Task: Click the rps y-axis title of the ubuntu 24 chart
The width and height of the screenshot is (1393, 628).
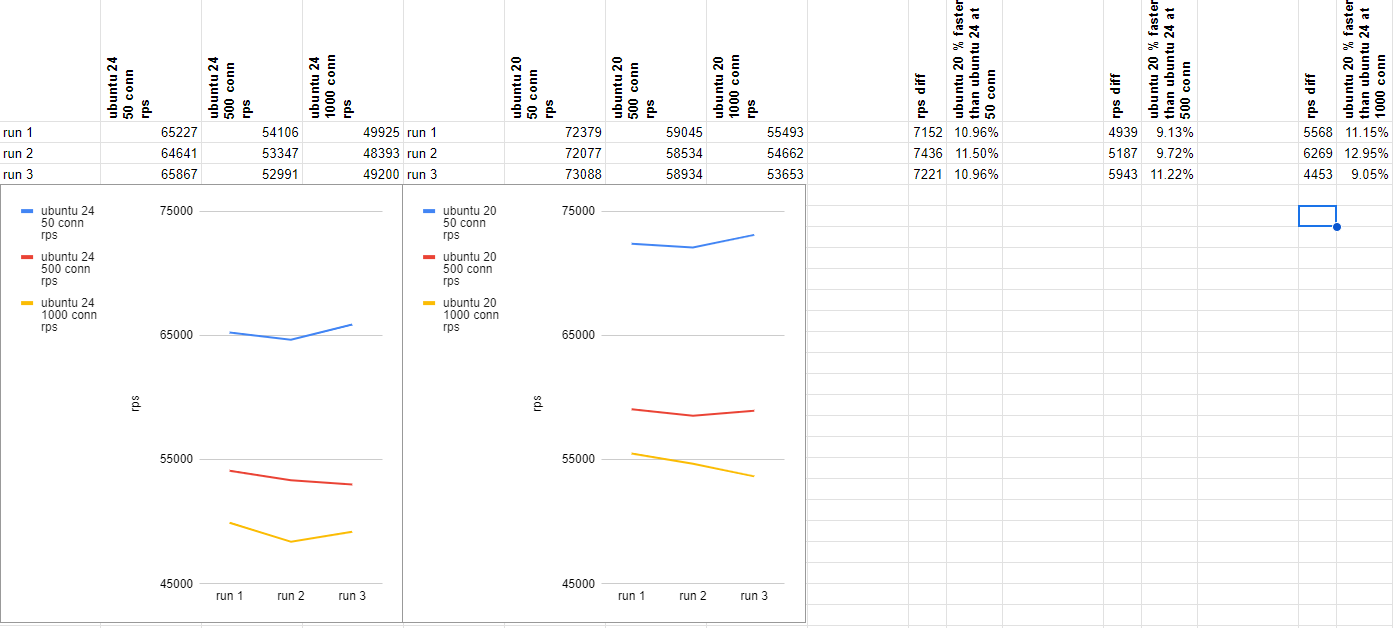Action: (136, 403)
